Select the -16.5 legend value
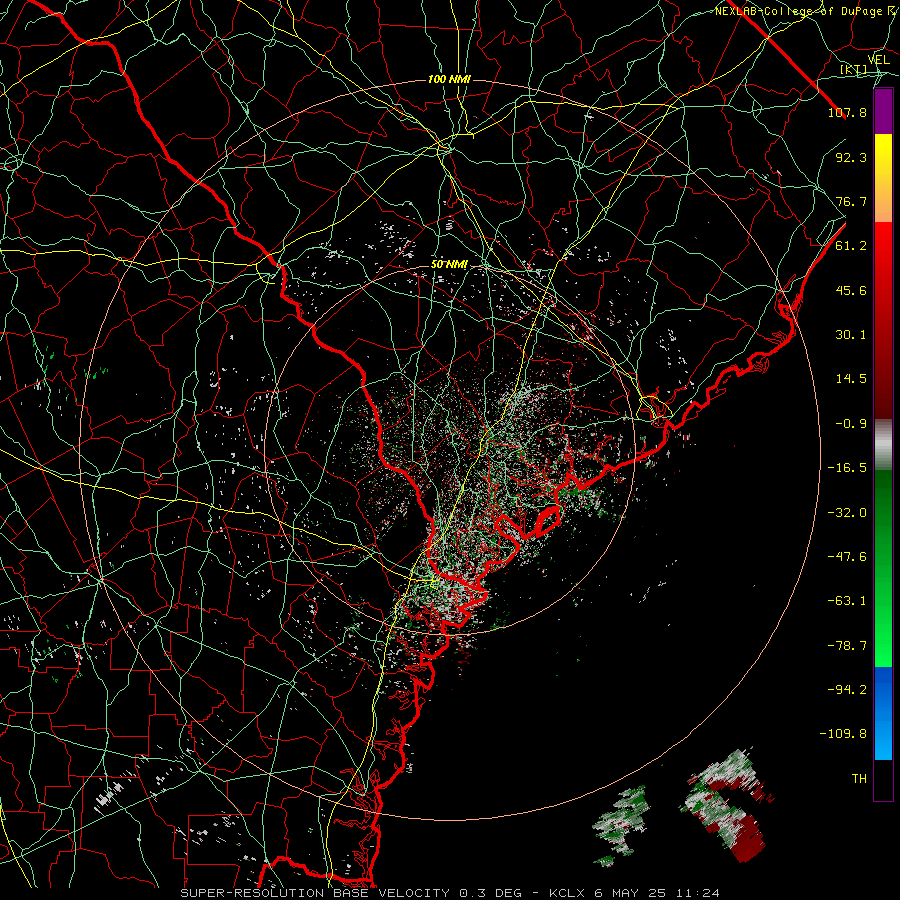The image size is (900, 900). (847, 468)
